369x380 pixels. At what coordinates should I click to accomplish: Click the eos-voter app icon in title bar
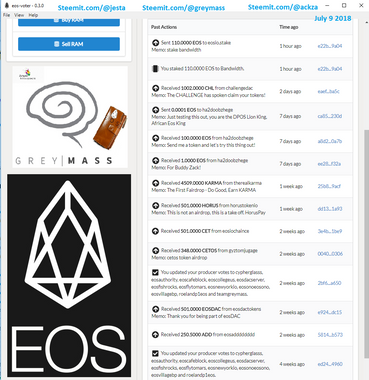pyautogui.click(x=6, y=6)
